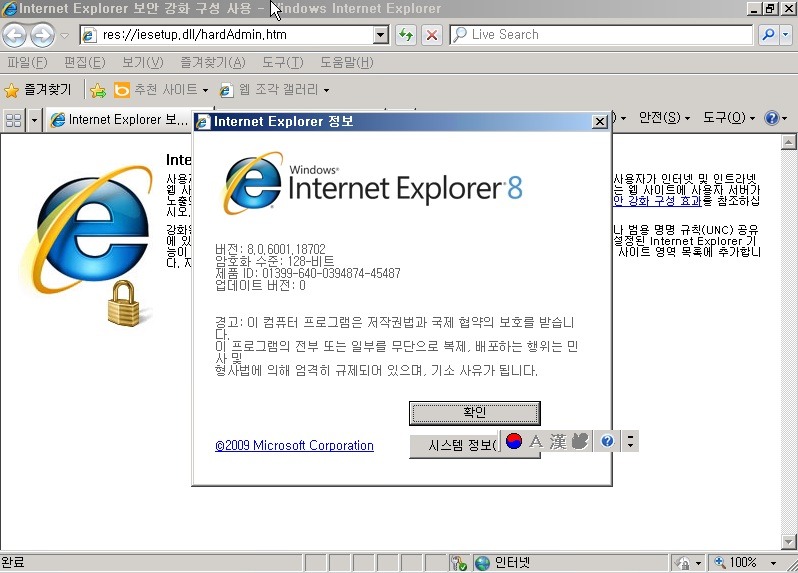
Task: Click the scroll down arrow on page scrollbar
Action: point(789,541)
